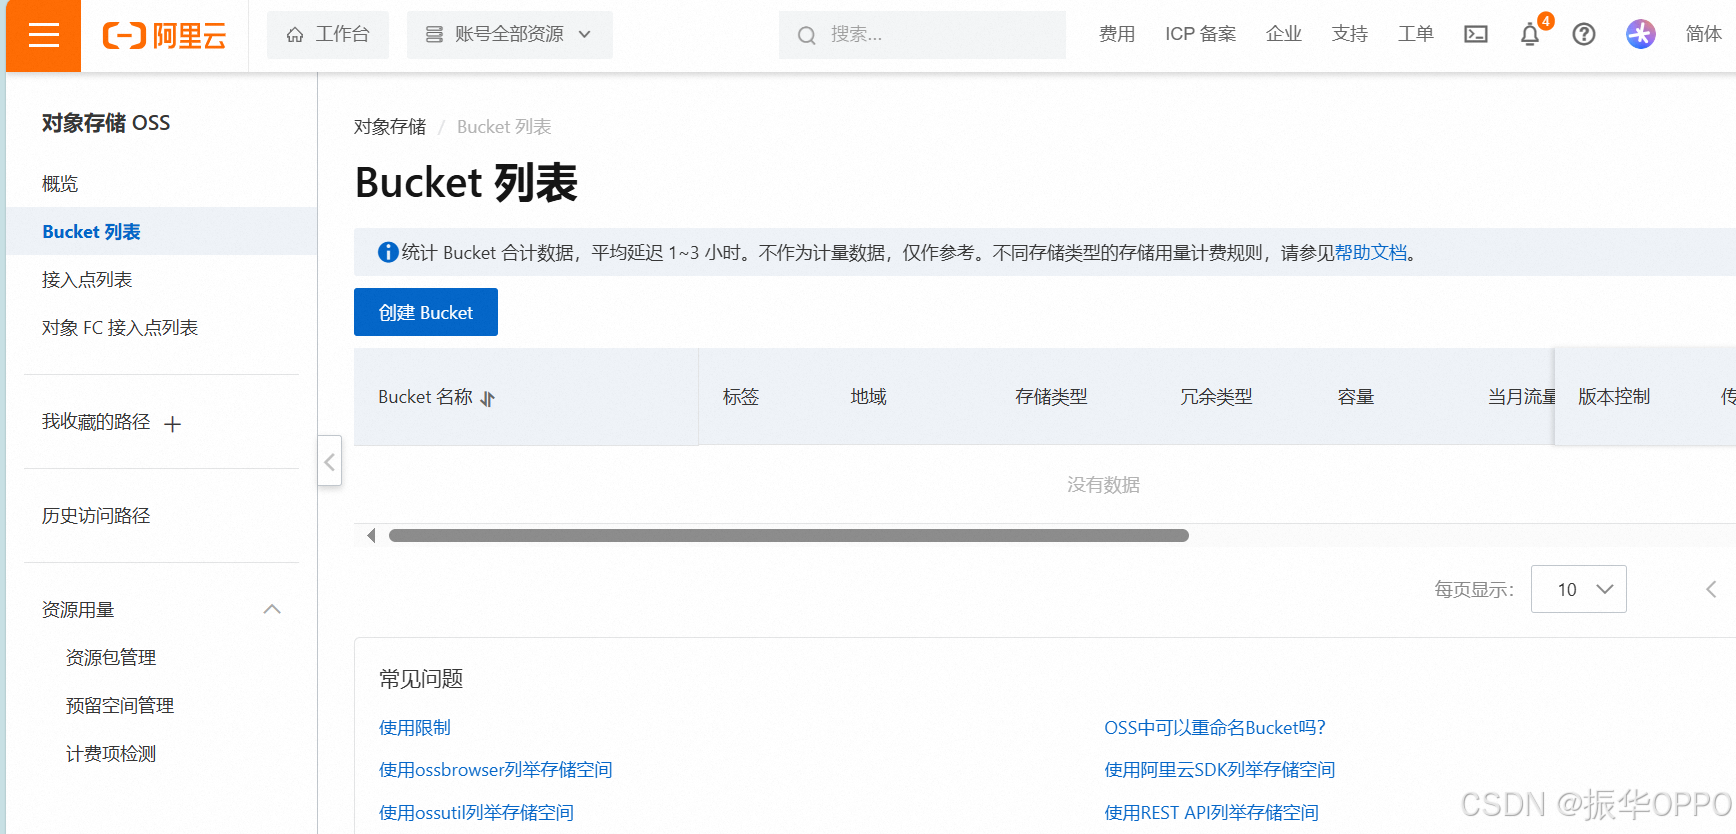Screen dimensions: 1736x834
Task: Launch the Cloud Shell terminal icon
Action: [1476, 35]
